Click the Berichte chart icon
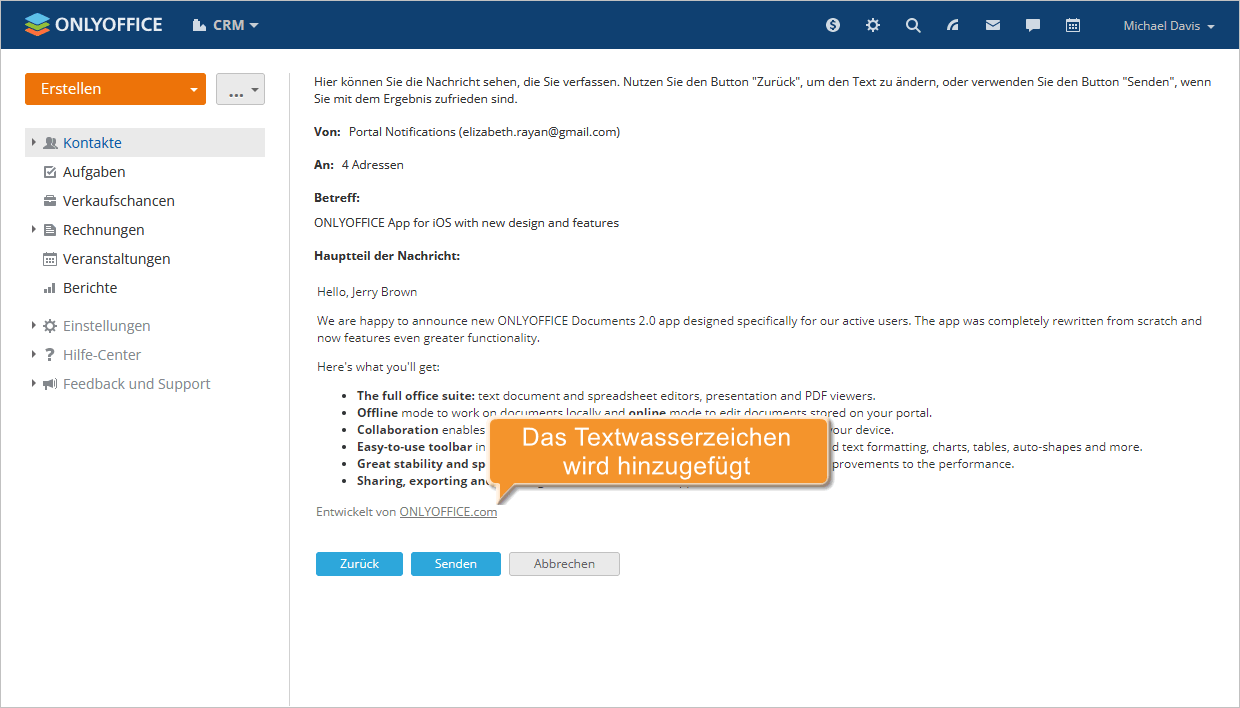 (x=50, y=288)
